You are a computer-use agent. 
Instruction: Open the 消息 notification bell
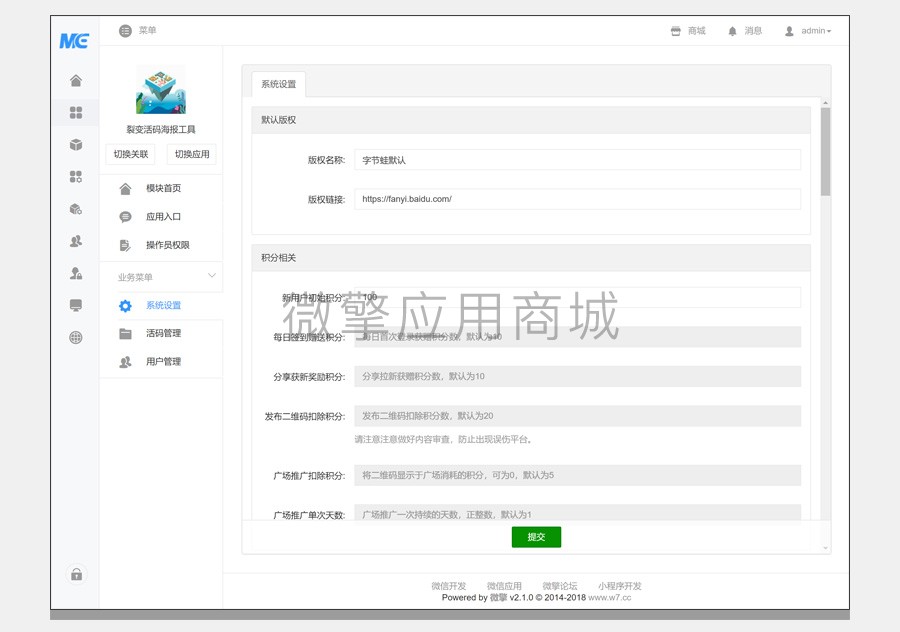click(x=744, y=30)
